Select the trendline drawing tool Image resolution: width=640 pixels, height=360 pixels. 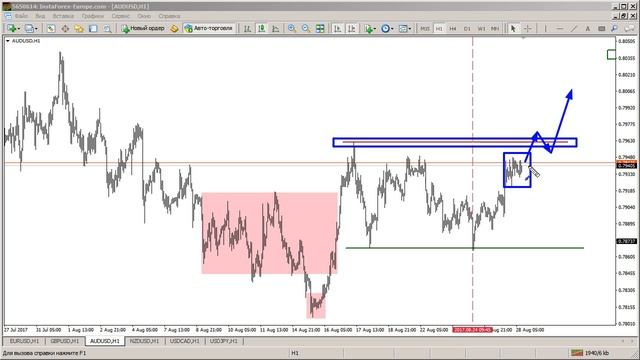tap(574, 28)
